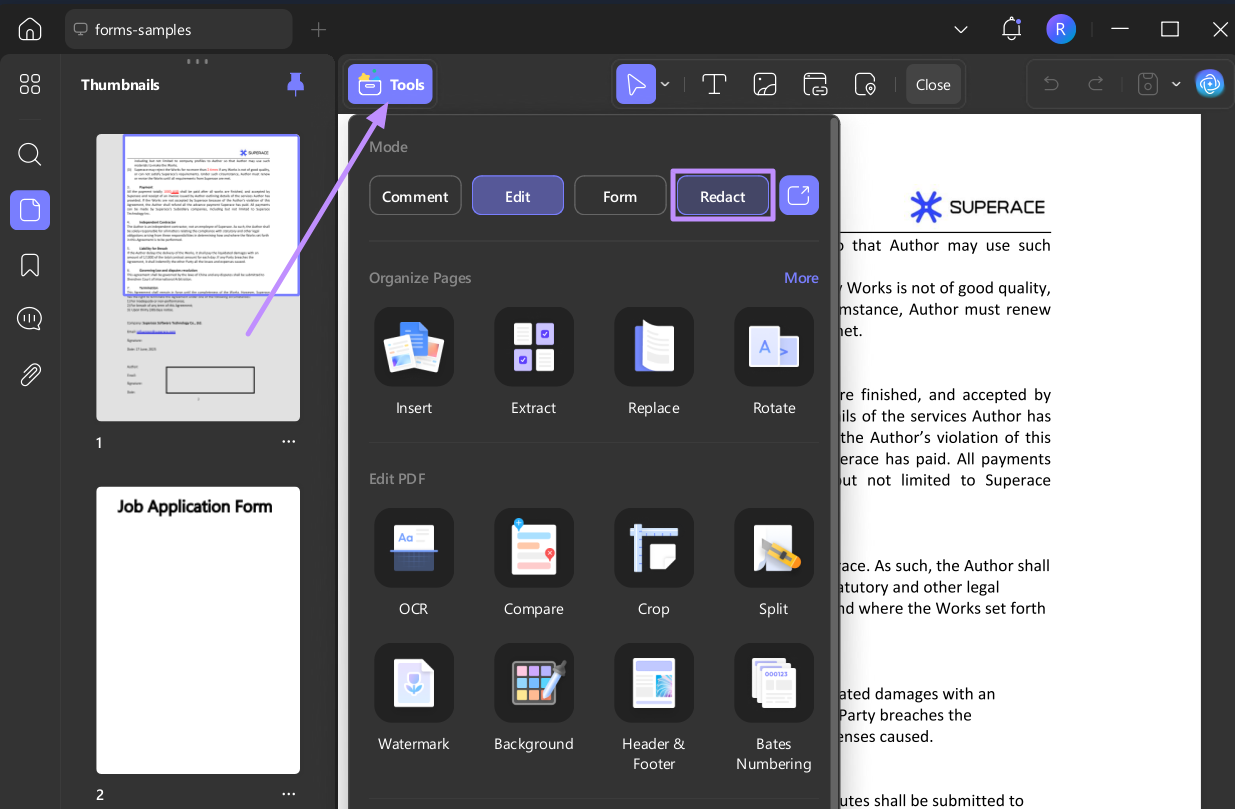Open the Attachments panel in the sidebar
Image resolution: width=1235 pixels, height=809 pixels.
[29, 374]
